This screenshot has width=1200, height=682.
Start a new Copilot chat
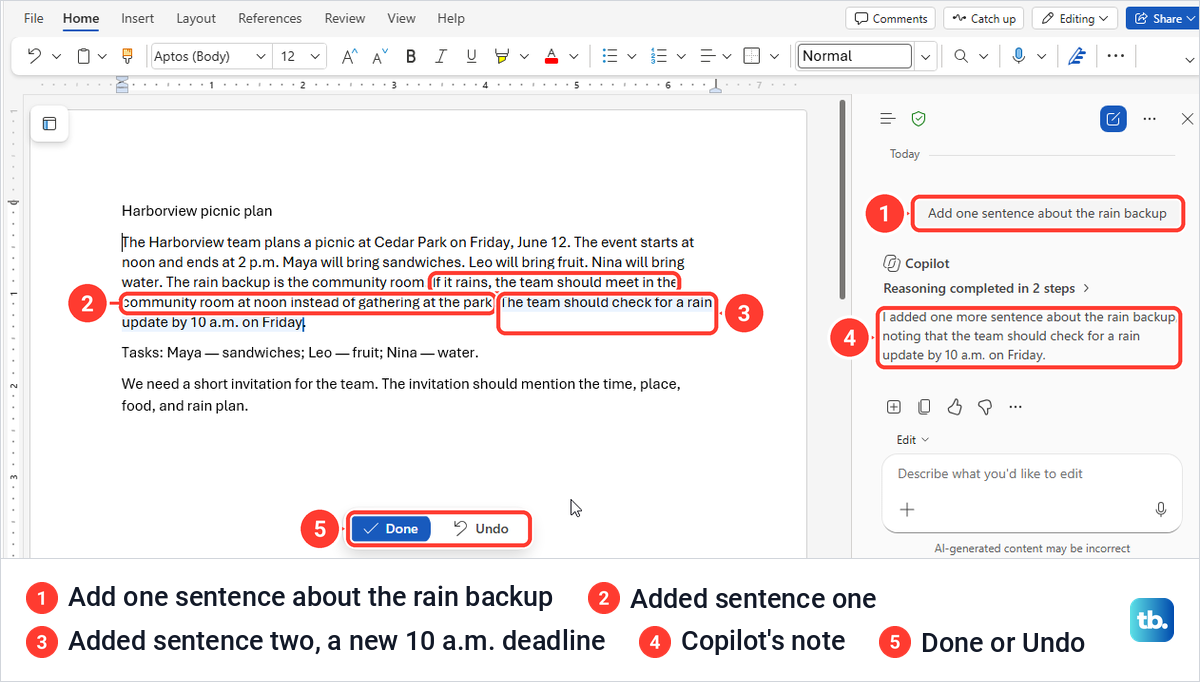[x=1112, y=119]
